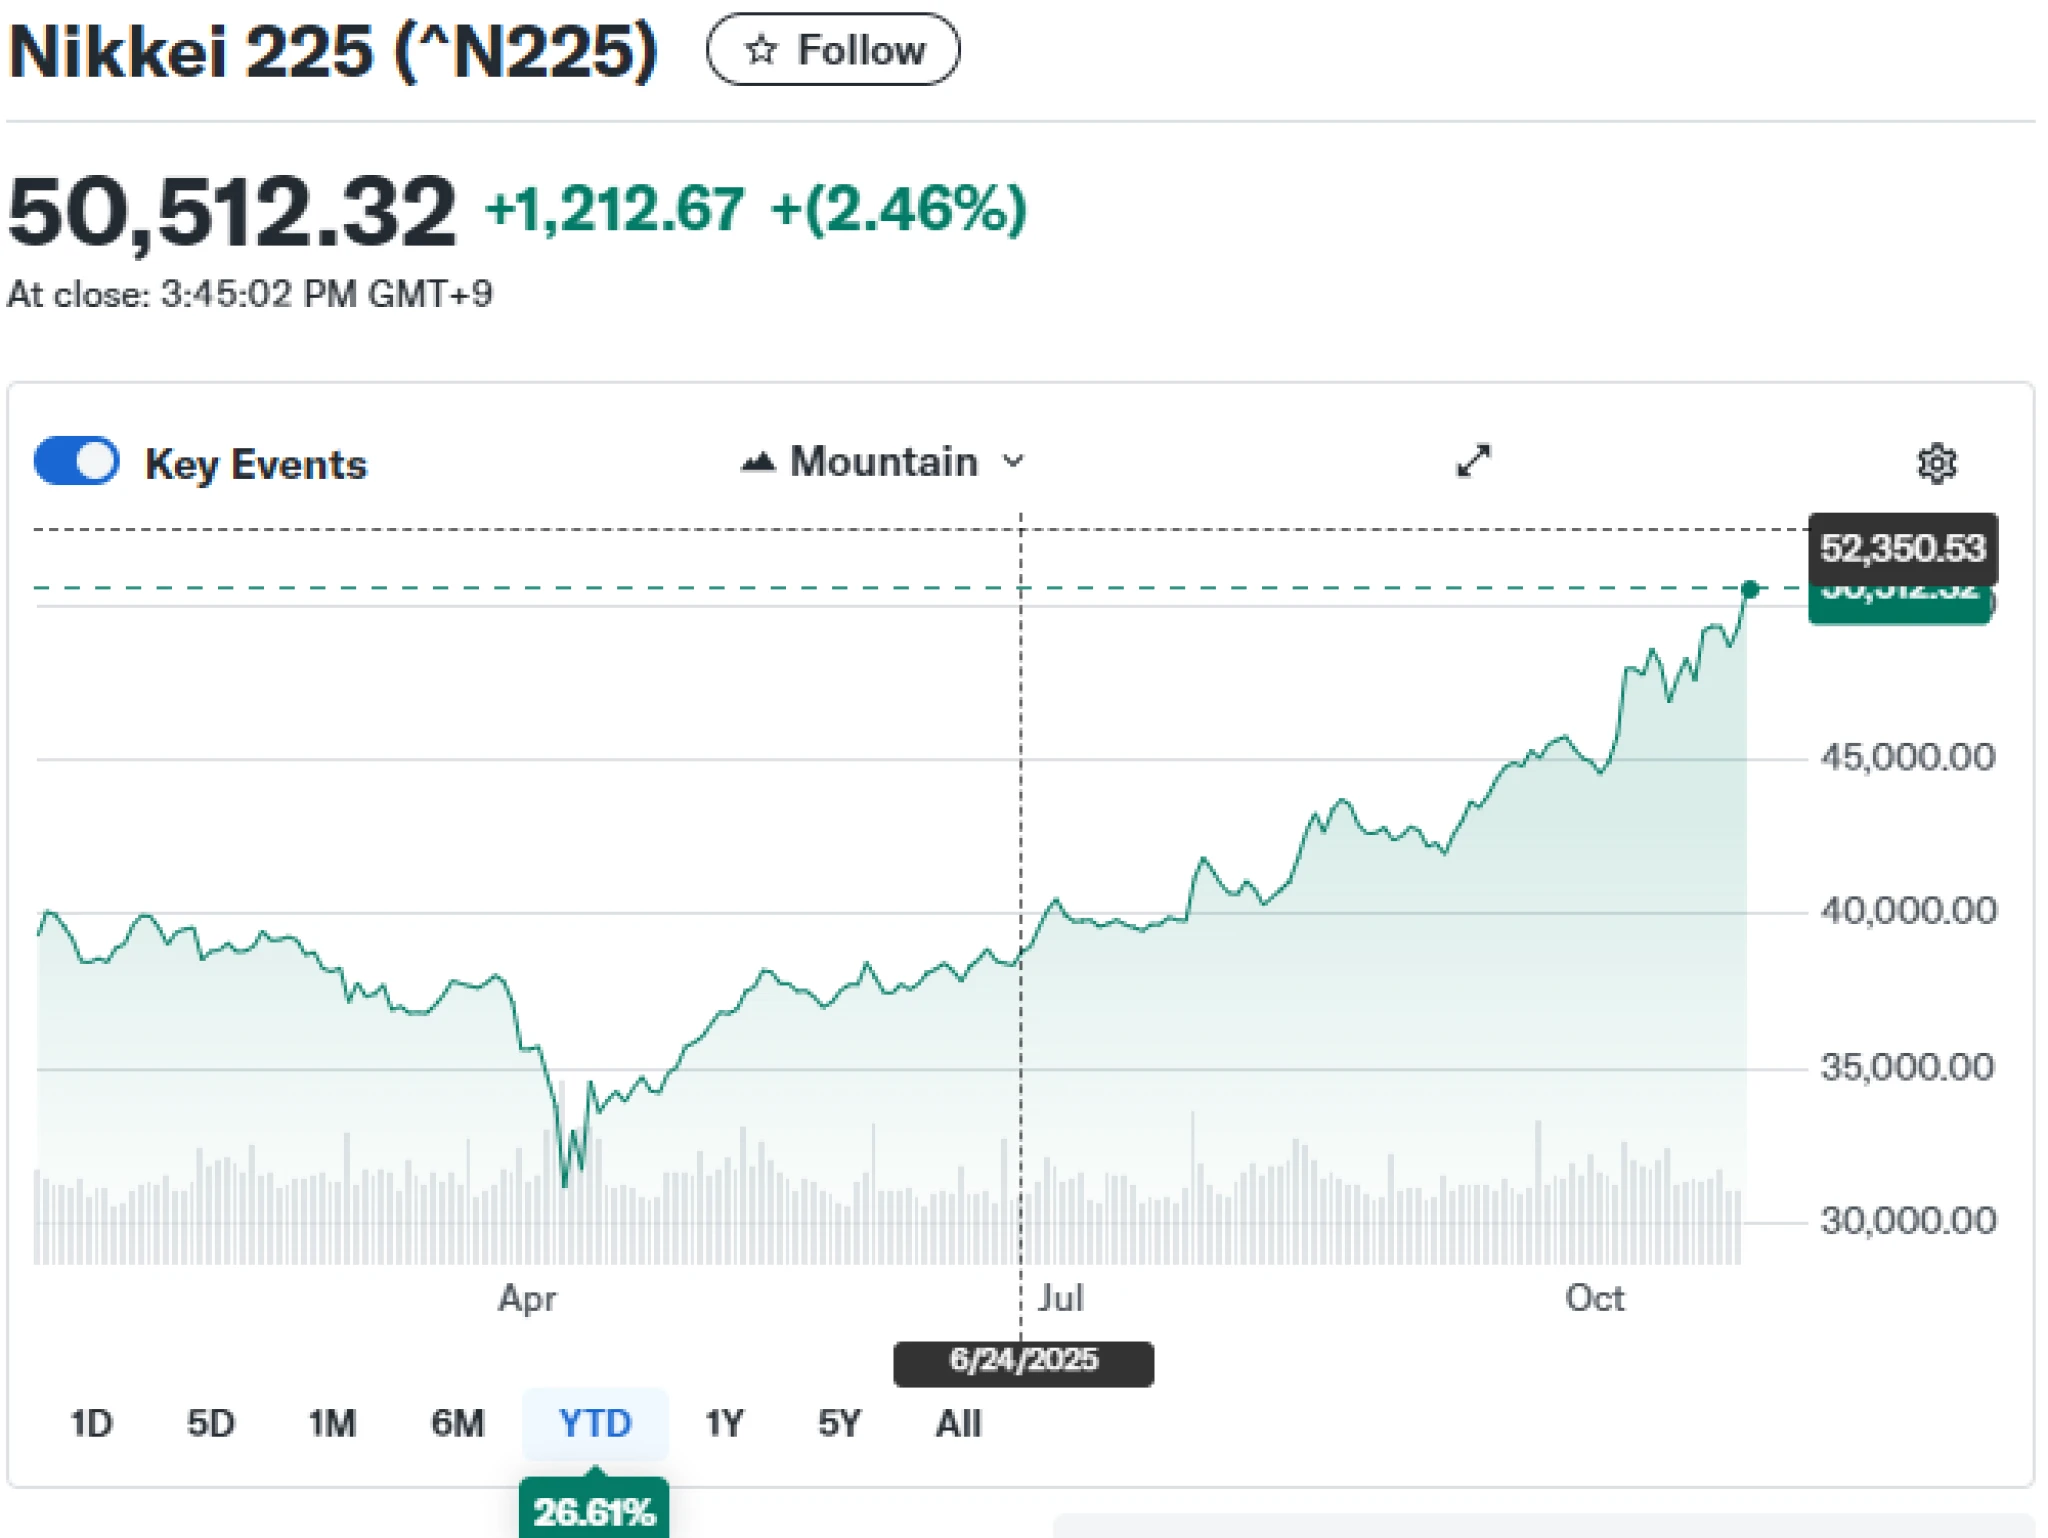Viewport: 2048px width, 1538px height.
Task: Switch to the 6M range
Action: pos(457,1423)
